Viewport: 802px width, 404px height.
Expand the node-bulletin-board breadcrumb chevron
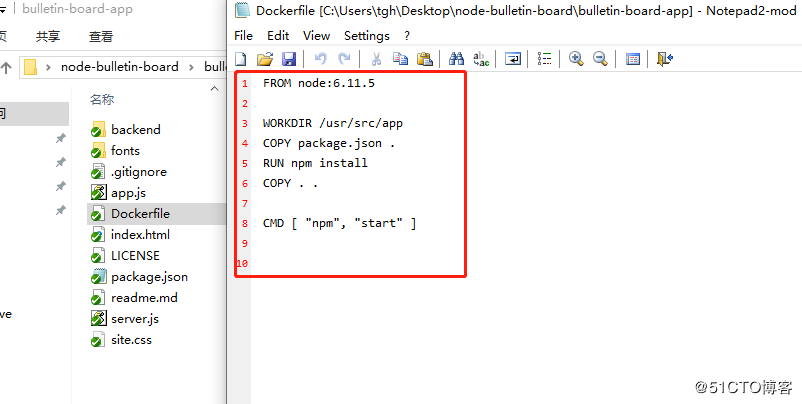[191, 67]
